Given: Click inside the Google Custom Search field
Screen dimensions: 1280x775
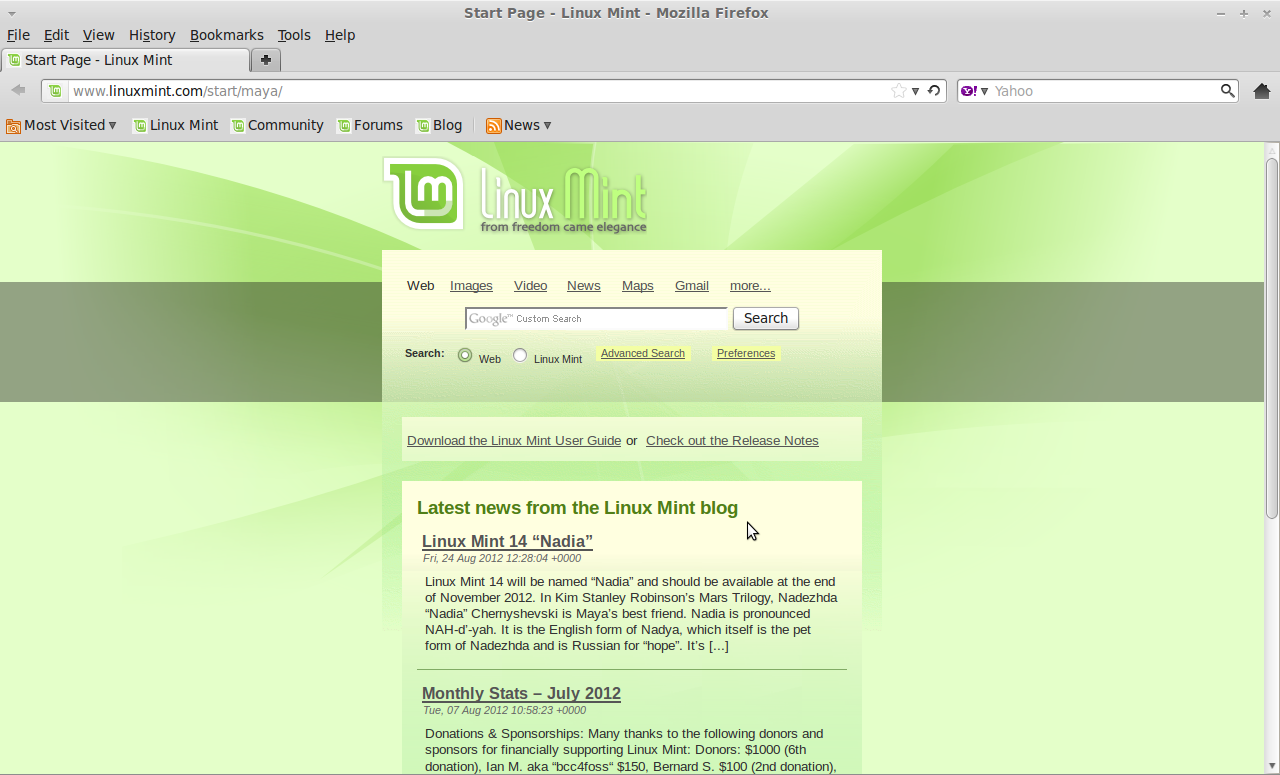Looking at the screenshot, I should pyautogui.click(x=596, y=318).
